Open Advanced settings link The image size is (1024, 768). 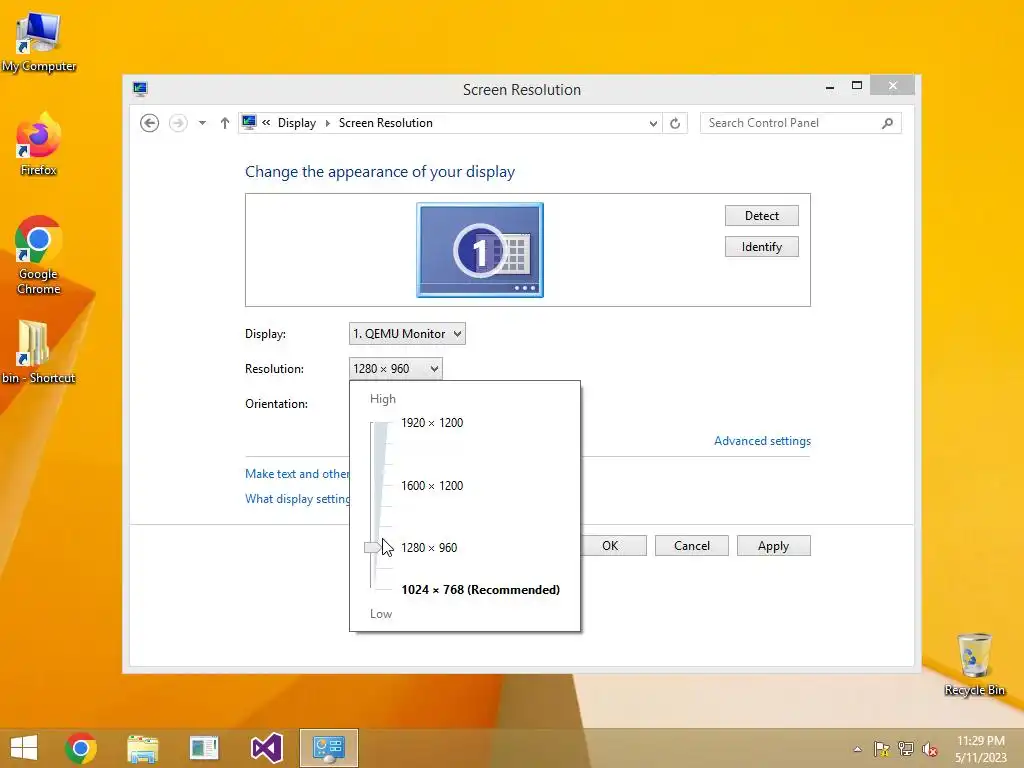click(762, 441)
